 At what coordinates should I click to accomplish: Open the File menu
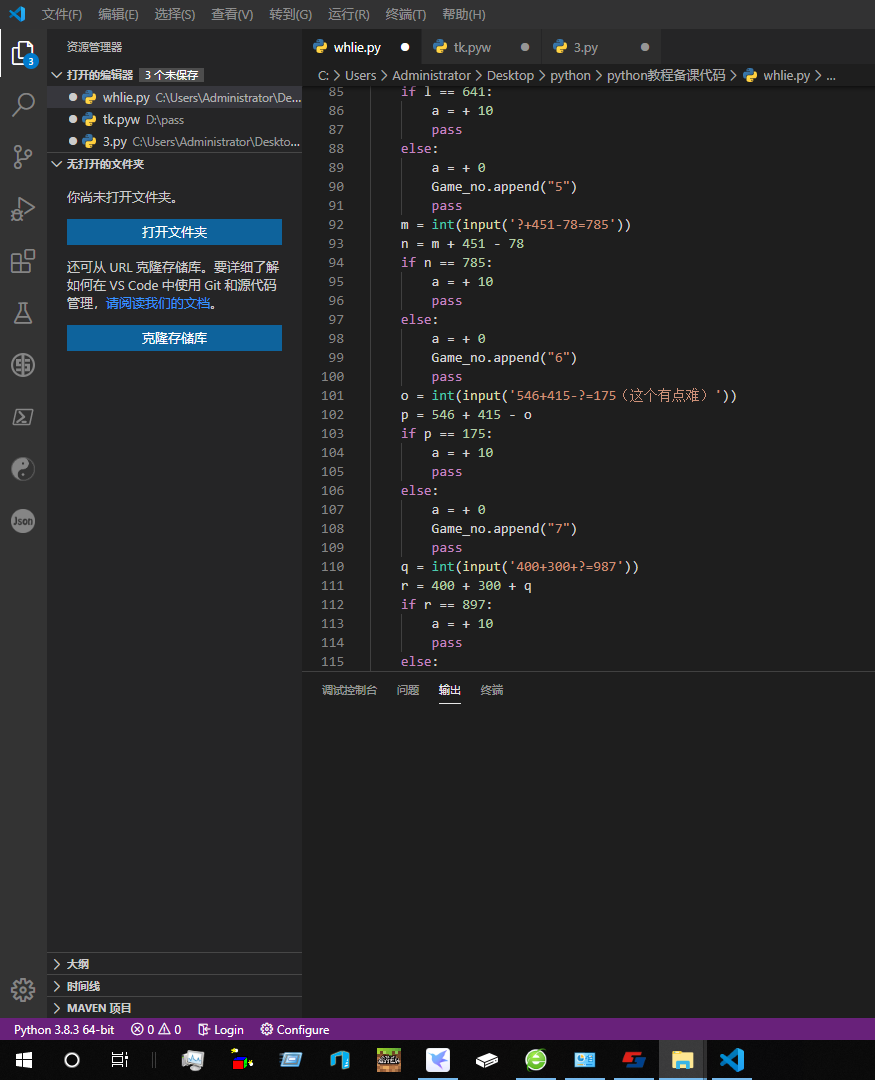(x=62, y=14)
